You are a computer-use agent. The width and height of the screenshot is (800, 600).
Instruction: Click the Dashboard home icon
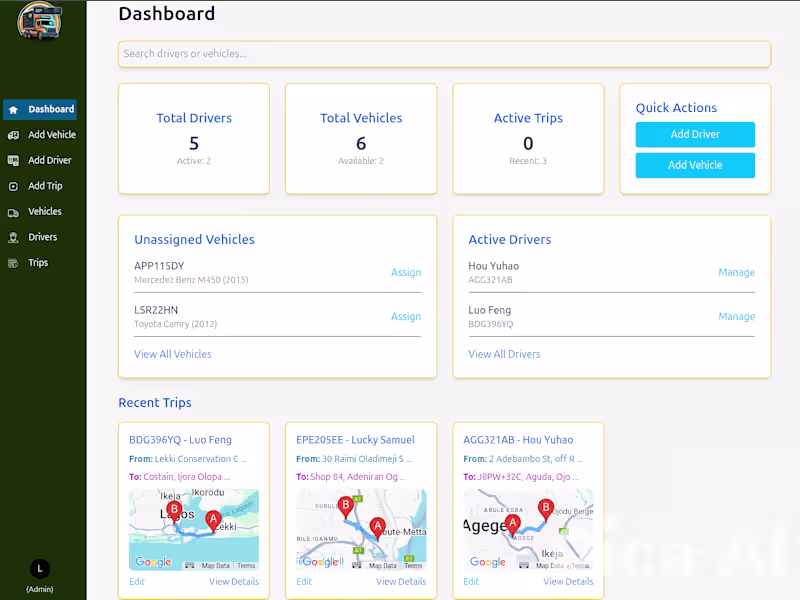click(x=13, y=110)
